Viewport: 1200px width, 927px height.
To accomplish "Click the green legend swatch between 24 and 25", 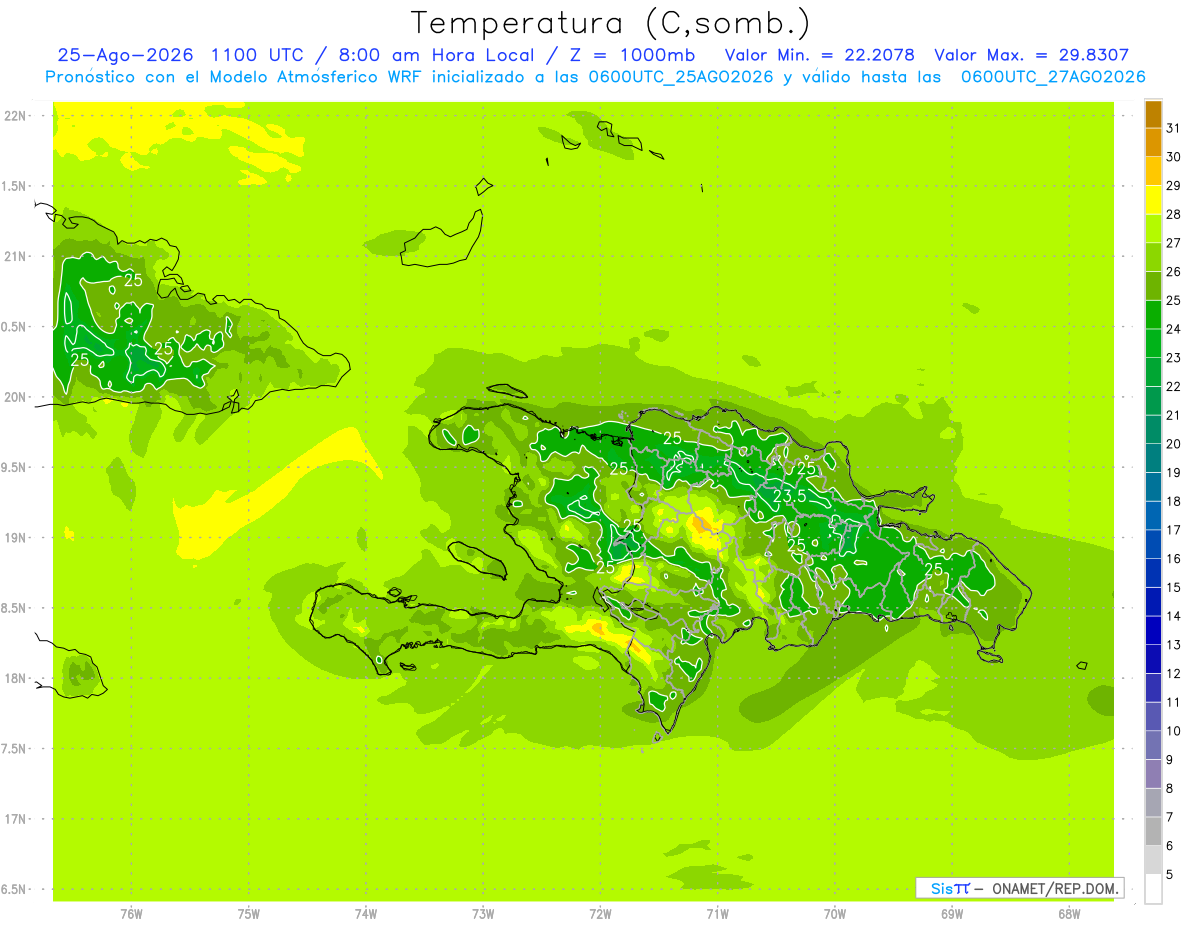I will (1153, 315).
